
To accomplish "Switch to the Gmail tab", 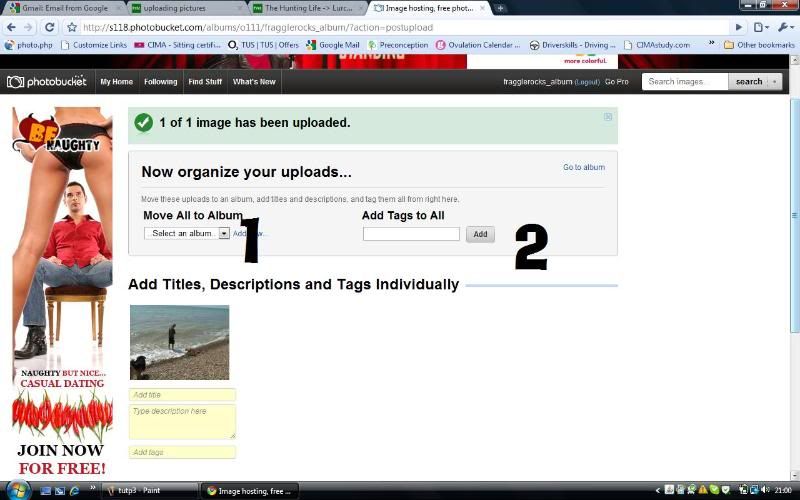I will tap(62, 8).
